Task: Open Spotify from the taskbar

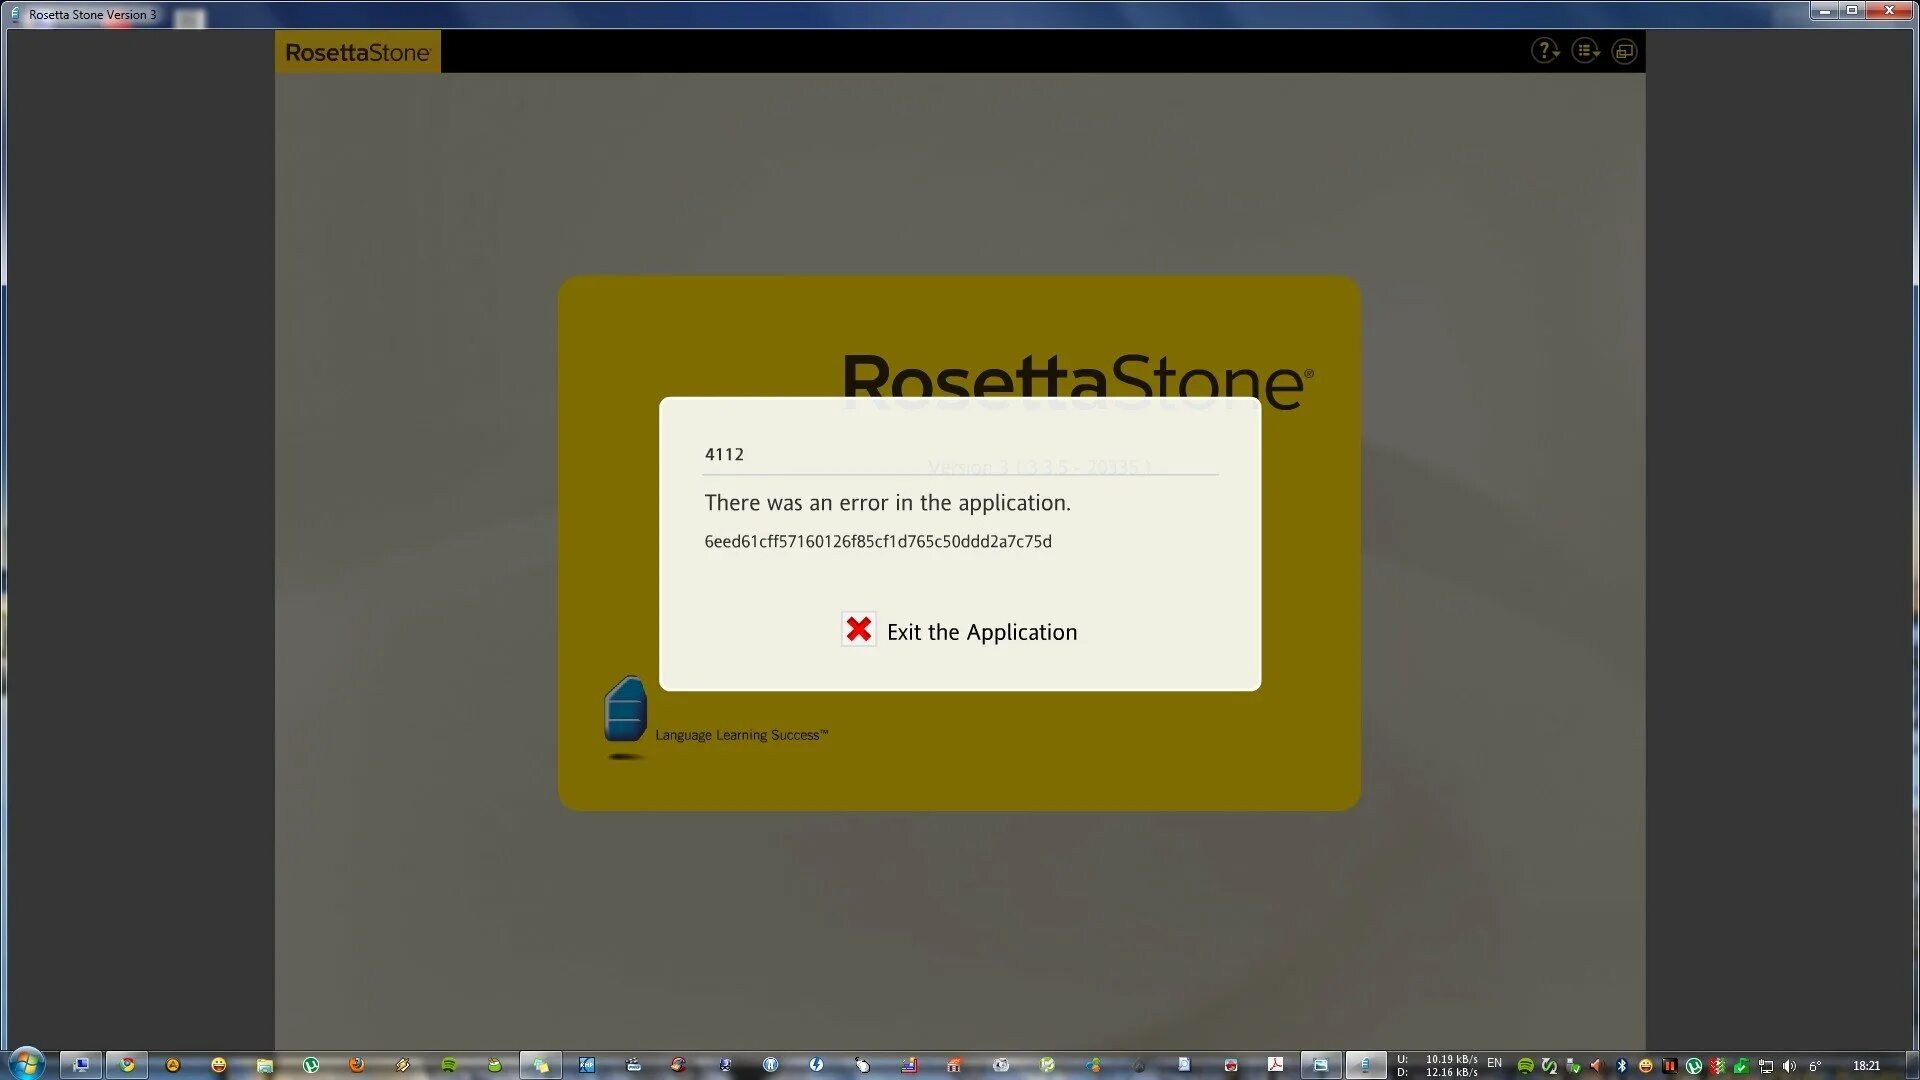Action: [449, 1065]
